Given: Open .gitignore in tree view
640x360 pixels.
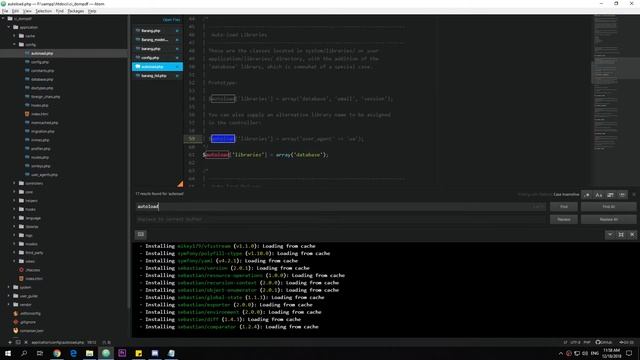Looking at the screenshot, I should [28, 322].
